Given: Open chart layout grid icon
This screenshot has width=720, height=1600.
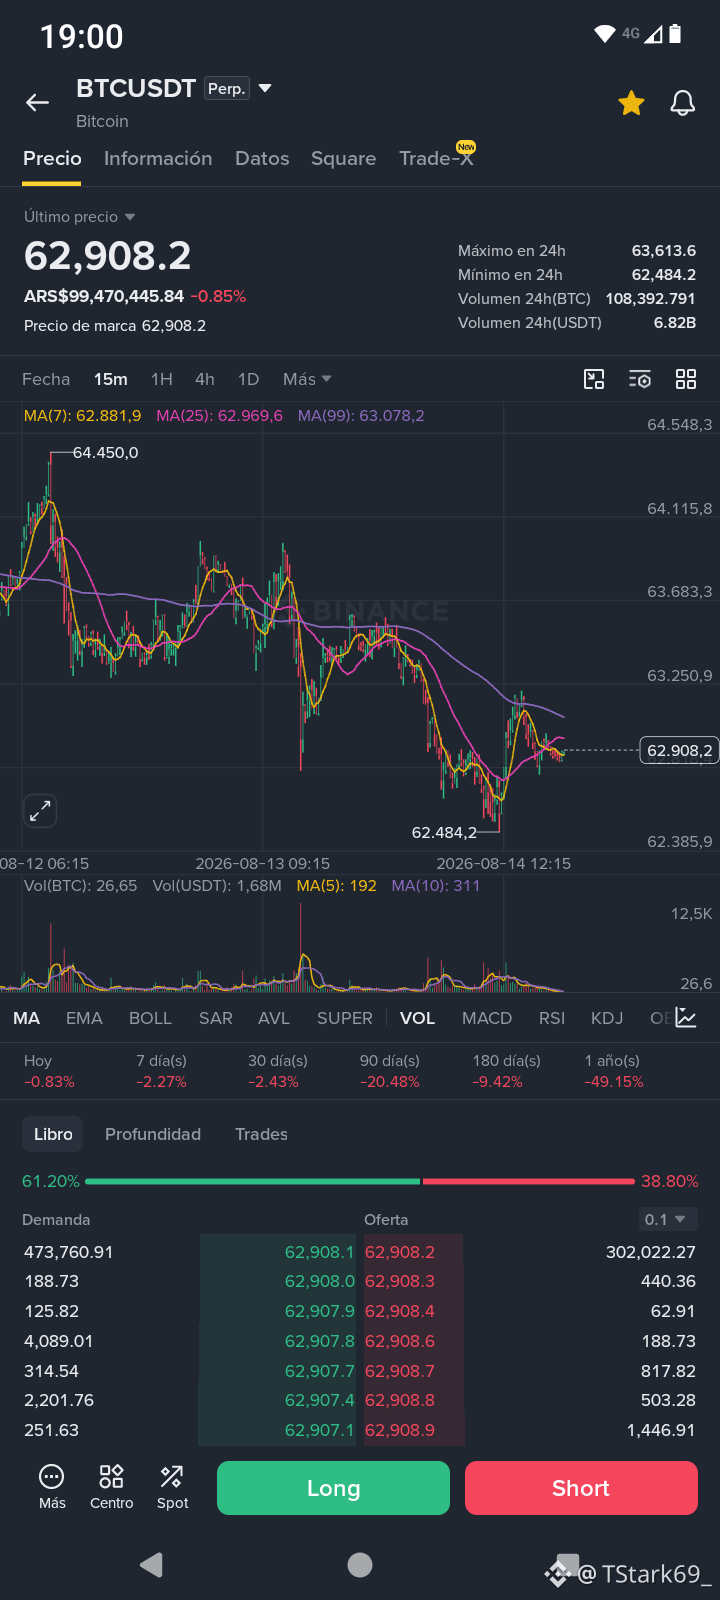Looking at the screenshot, I should tap(686, 379).
